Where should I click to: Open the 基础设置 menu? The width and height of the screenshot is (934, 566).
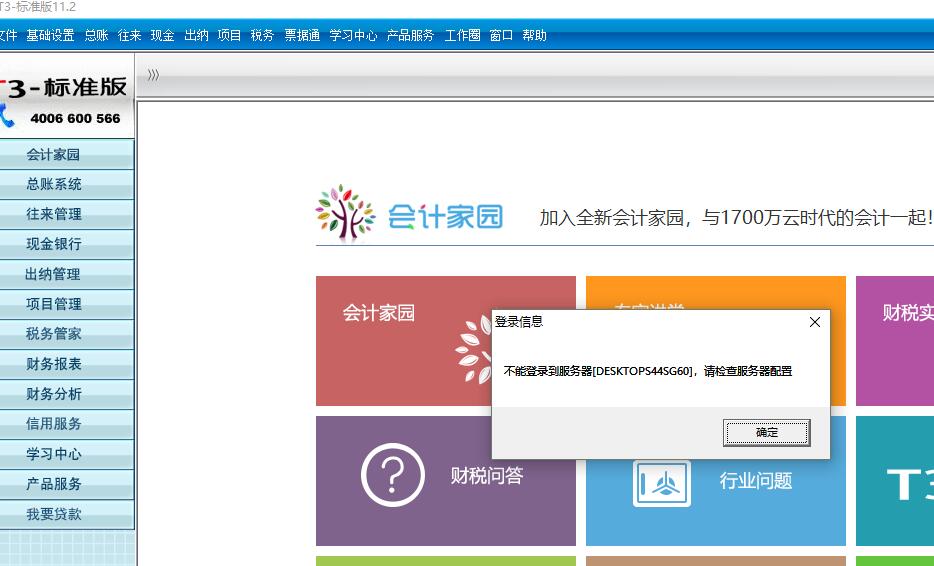pos(50,36)
